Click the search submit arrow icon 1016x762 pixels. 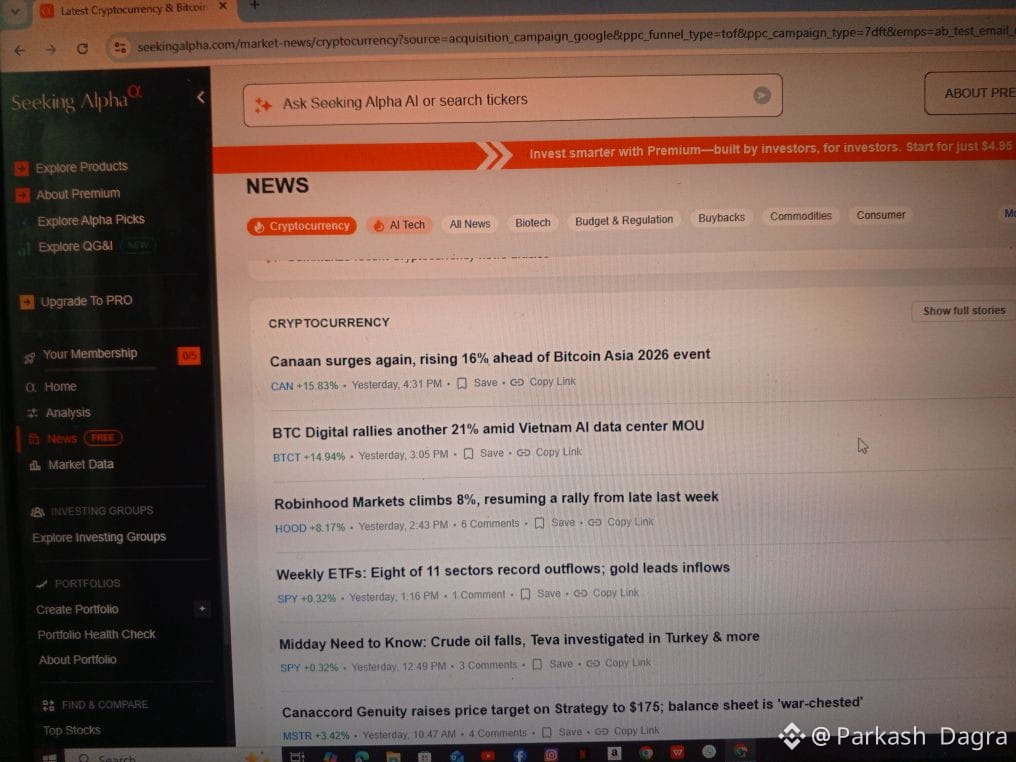tap(762, 95)
